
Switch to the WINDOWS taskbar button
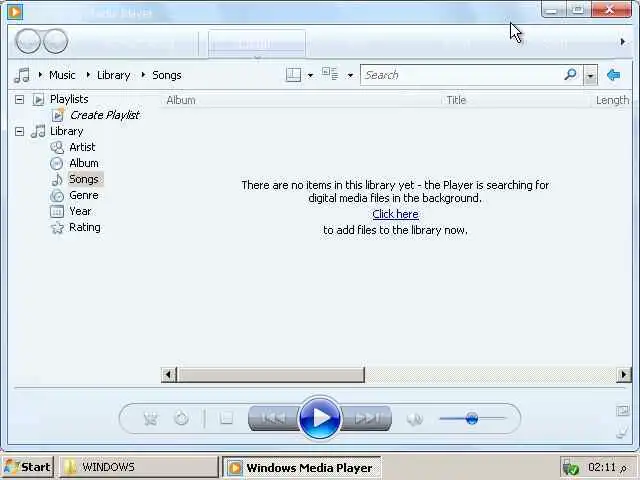click(x=139, y=467)
